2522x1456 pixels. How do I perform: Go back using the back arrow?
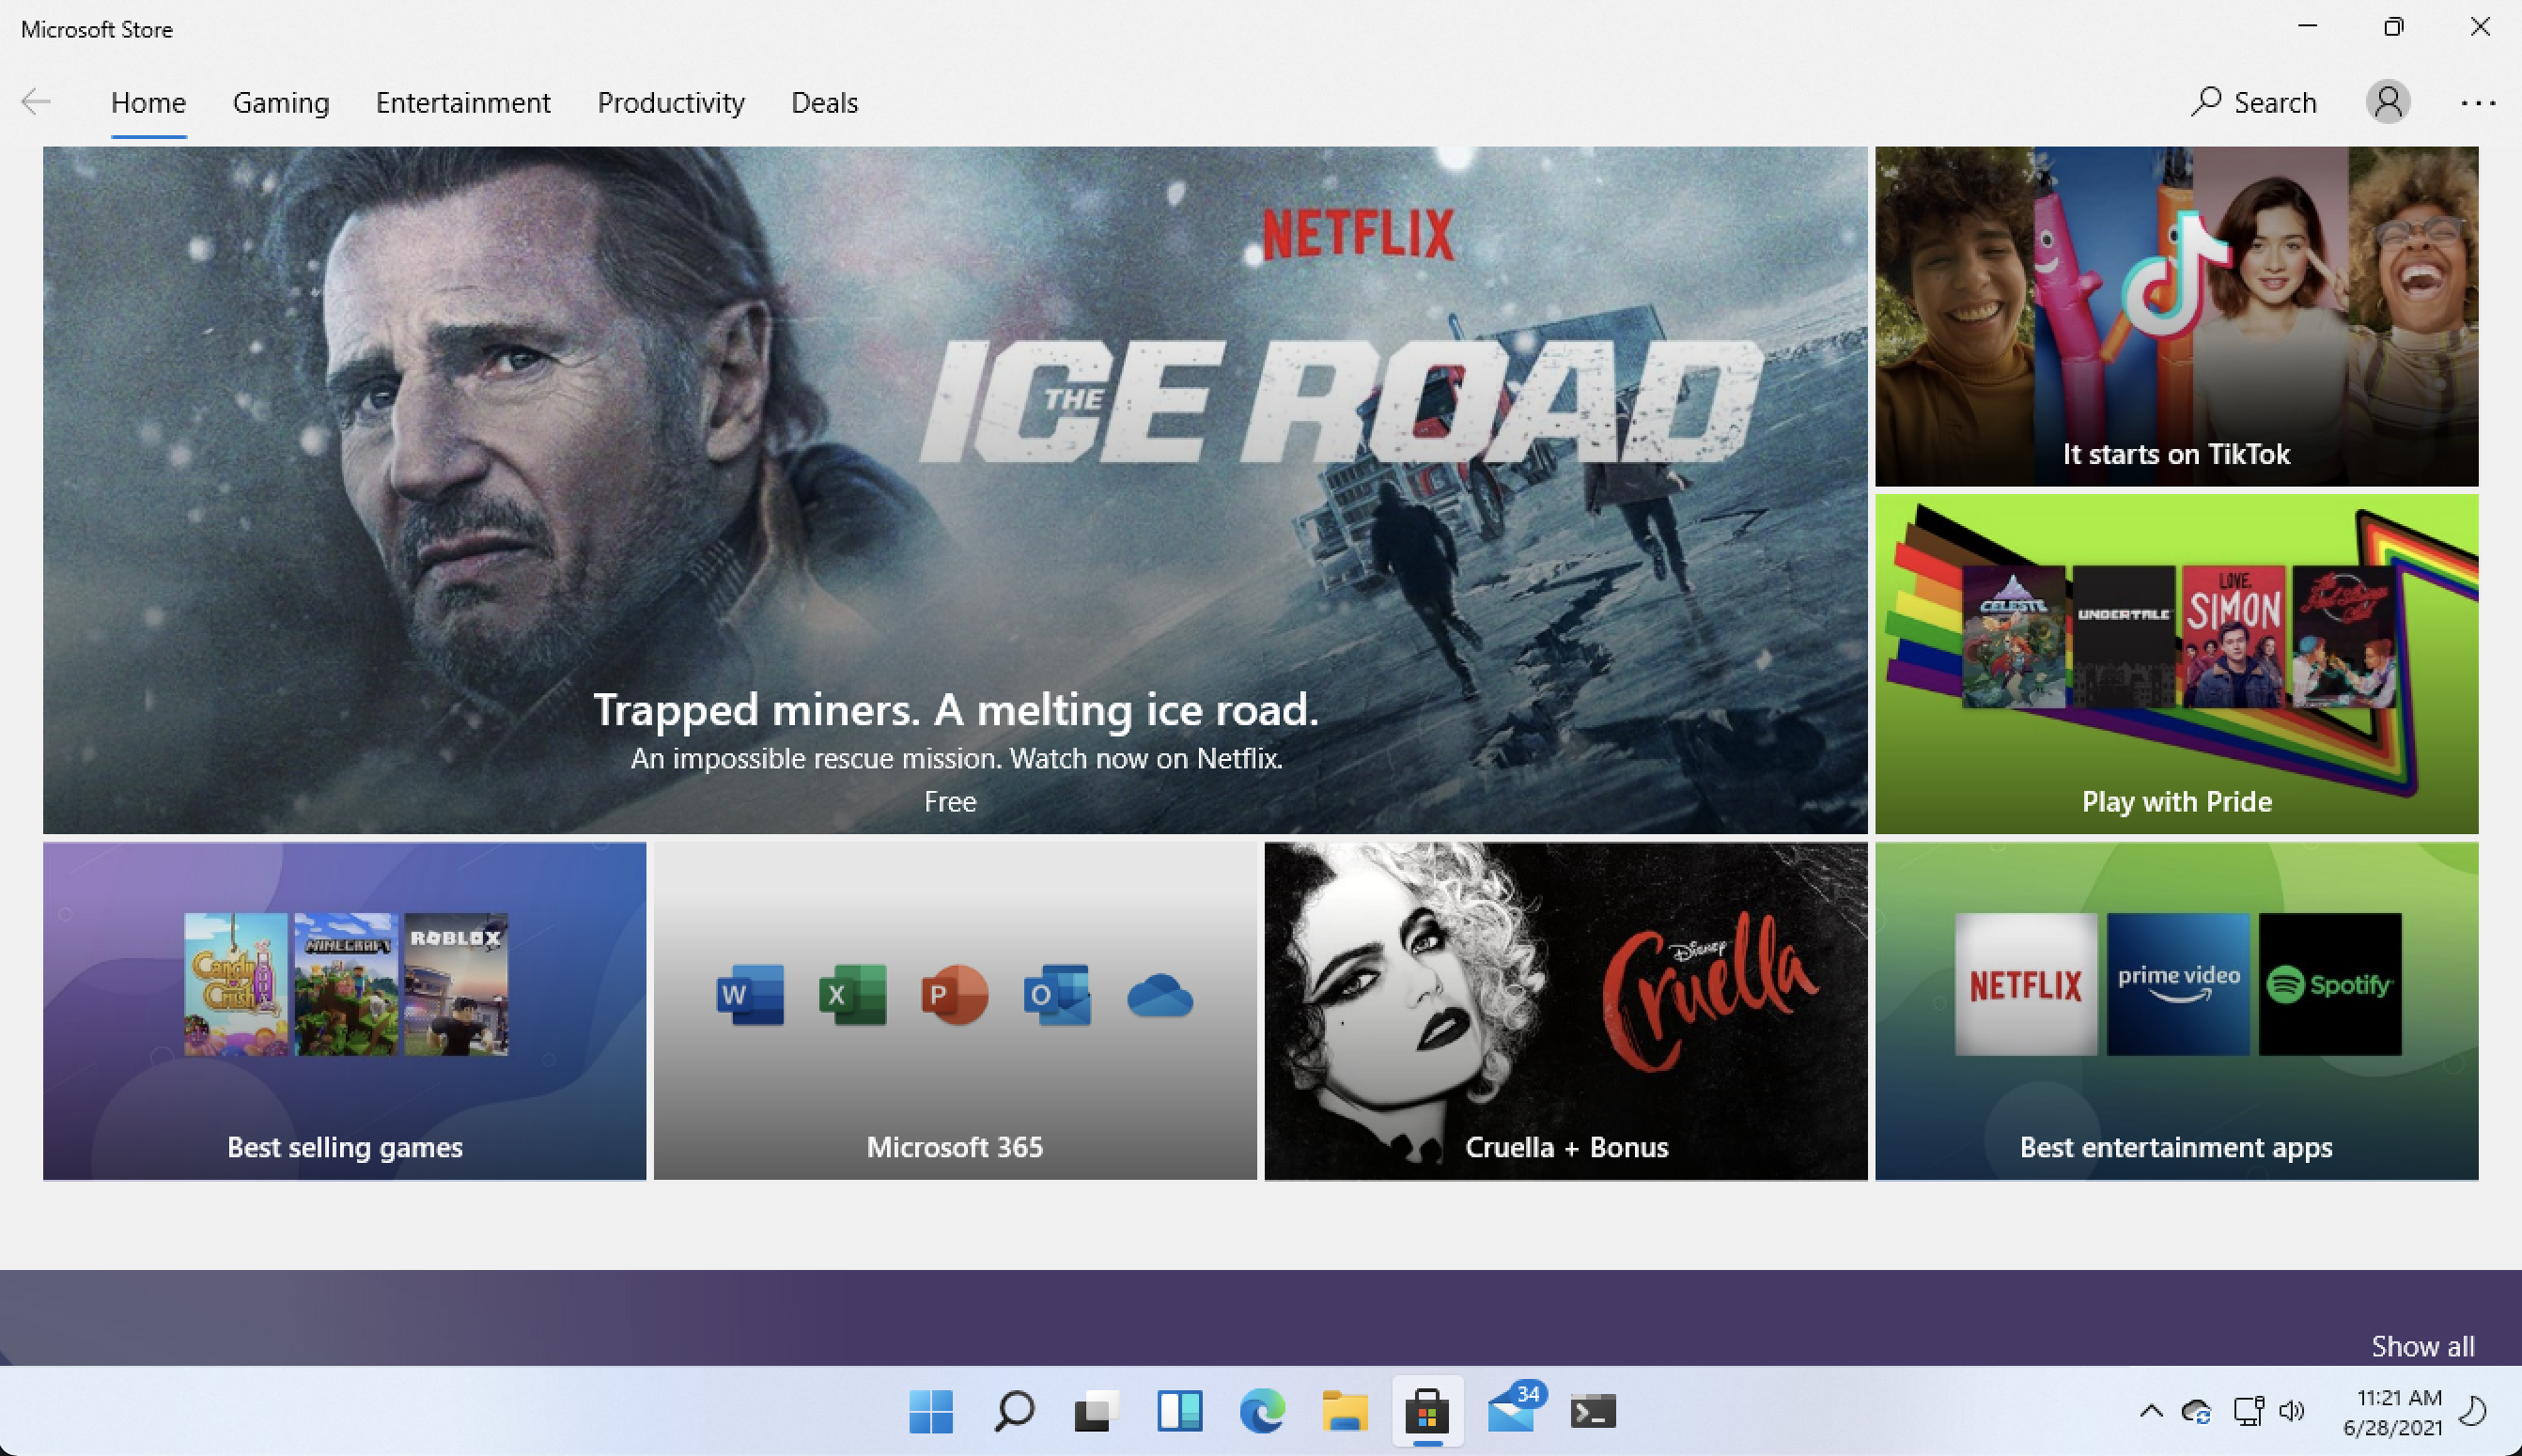click(35, 101)
